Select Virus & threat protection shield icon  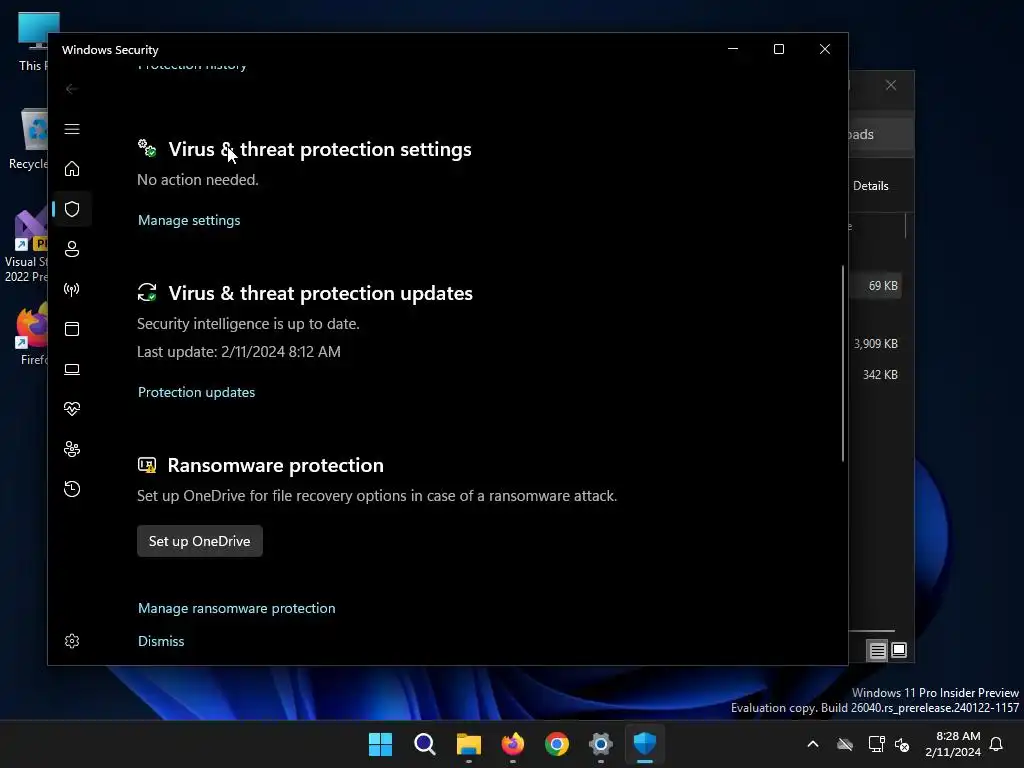[72, 209]
